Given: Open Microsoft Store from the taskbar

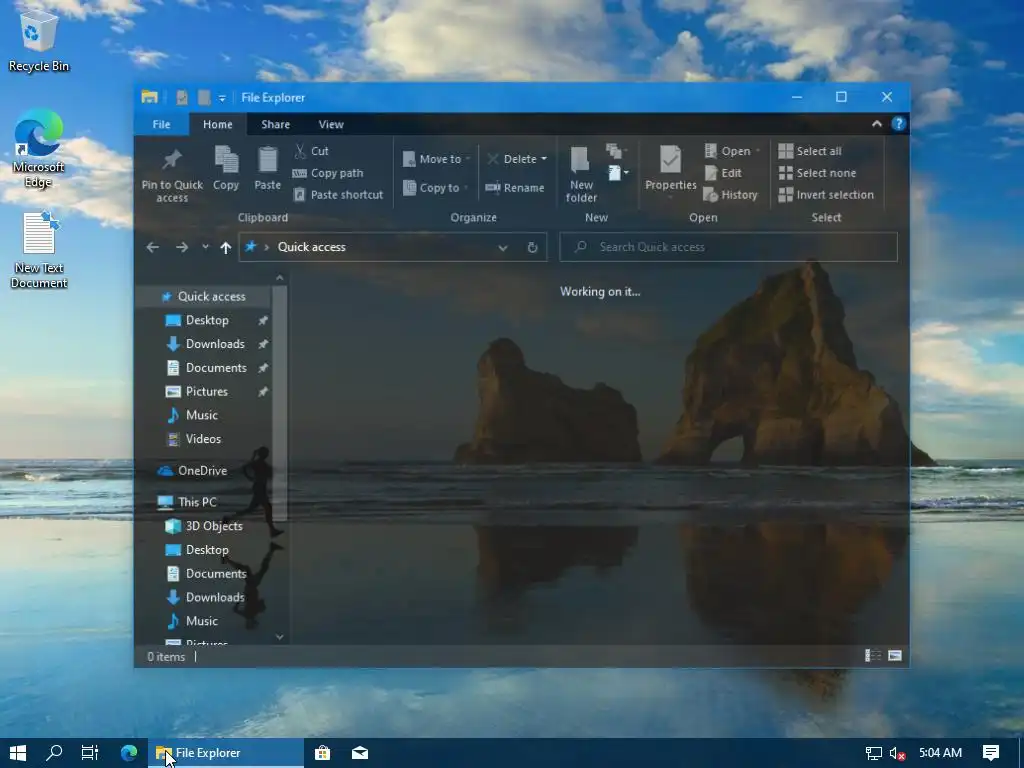Looking at the screenshot, I should point(323,753).
